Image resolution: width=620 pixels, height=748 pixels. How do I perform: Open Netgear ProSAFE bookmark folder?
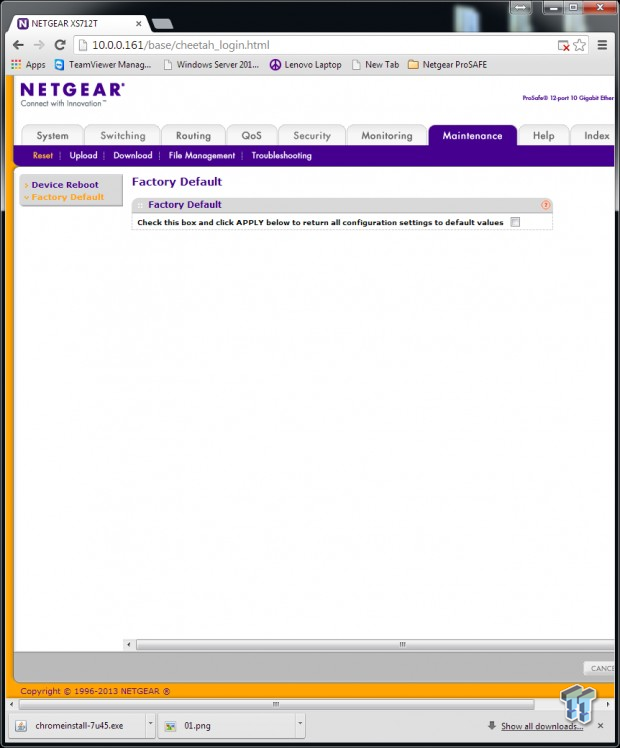447,64
